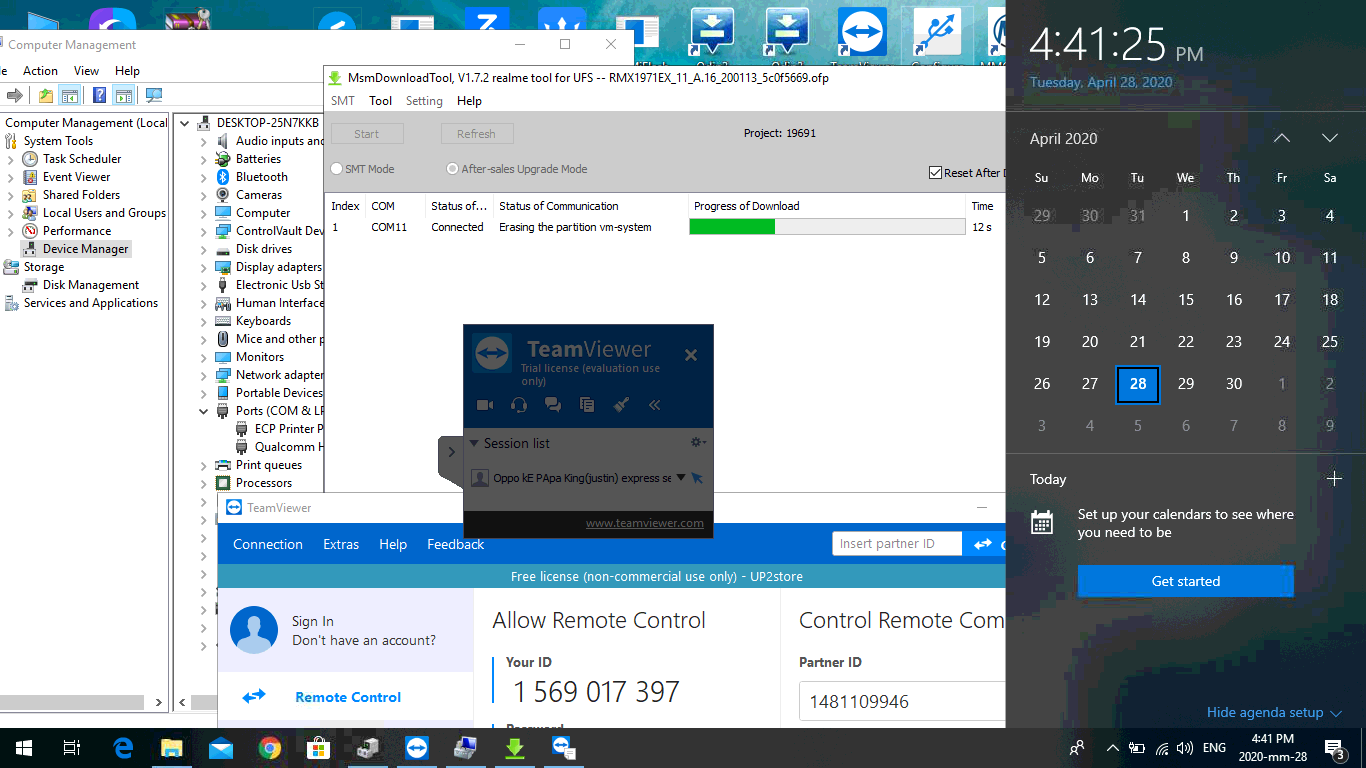Open the SMT menu in MsmDownloadTool
Image resolution: width=1366 pixels, height=768 pixels.
coord(343,101)
